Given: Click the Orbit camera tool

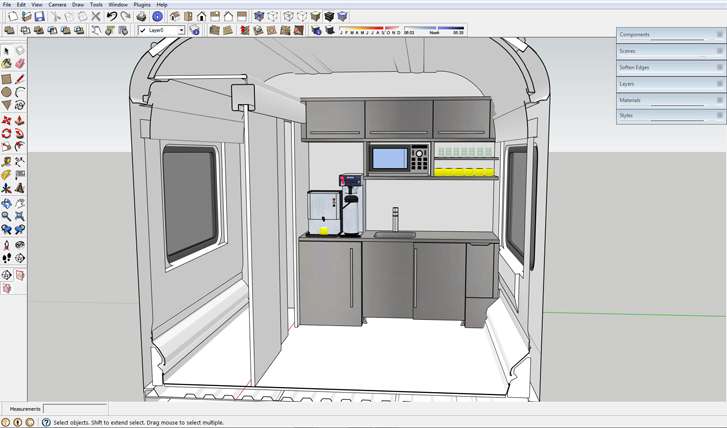Looking at the screenshot, I should pyautogui.click(x=6, y=203).
